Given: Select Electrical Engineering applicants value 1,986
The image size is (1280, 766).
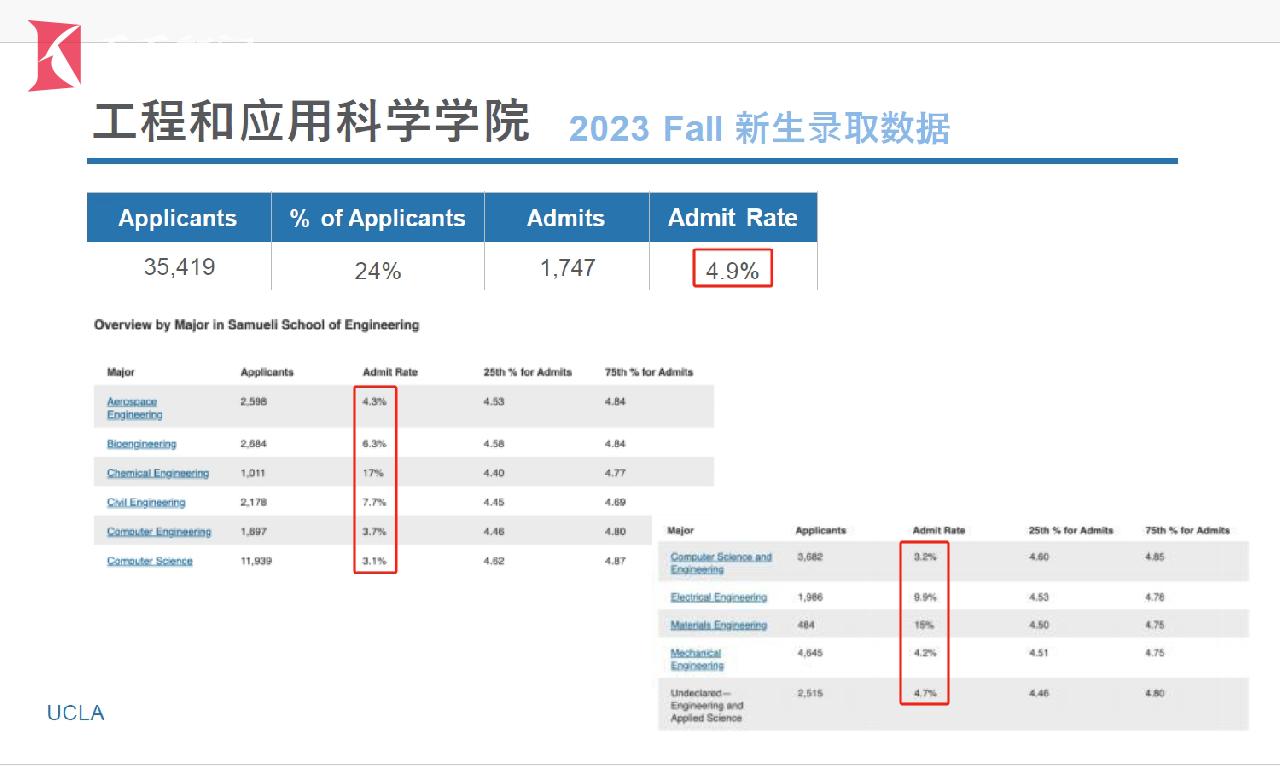Looking at the screenshot, I should pyautogui.click(x=810, y=597).
